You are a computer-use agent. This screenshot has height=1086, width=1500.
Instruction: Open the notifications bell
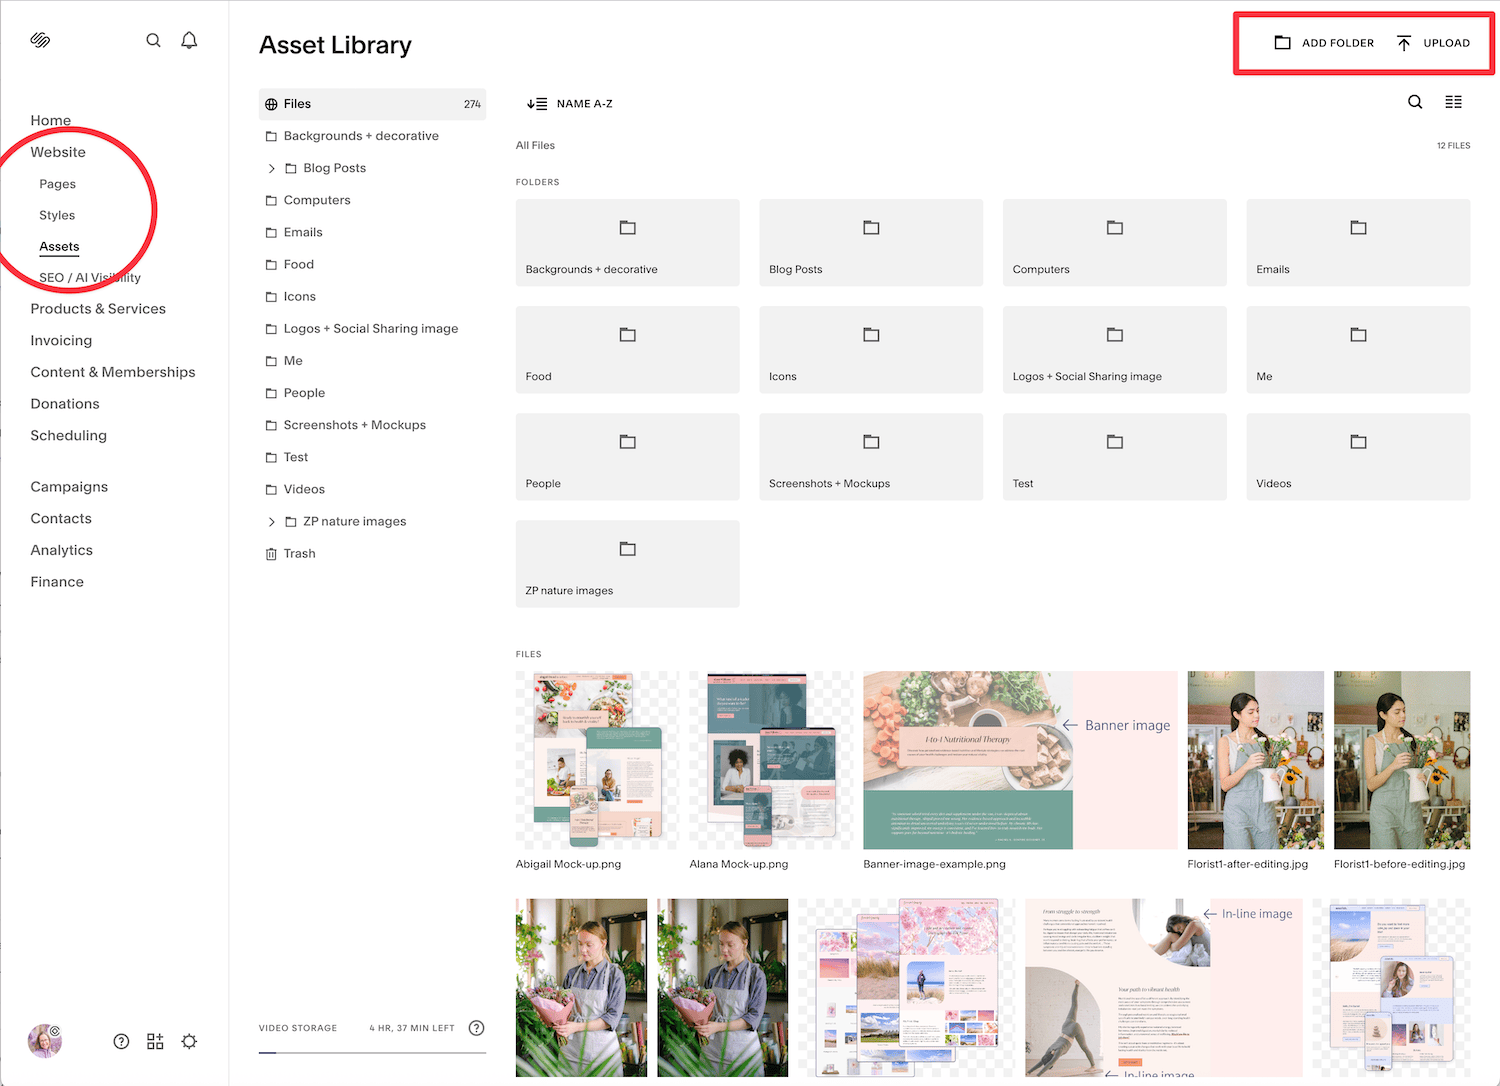coord(189,40)
